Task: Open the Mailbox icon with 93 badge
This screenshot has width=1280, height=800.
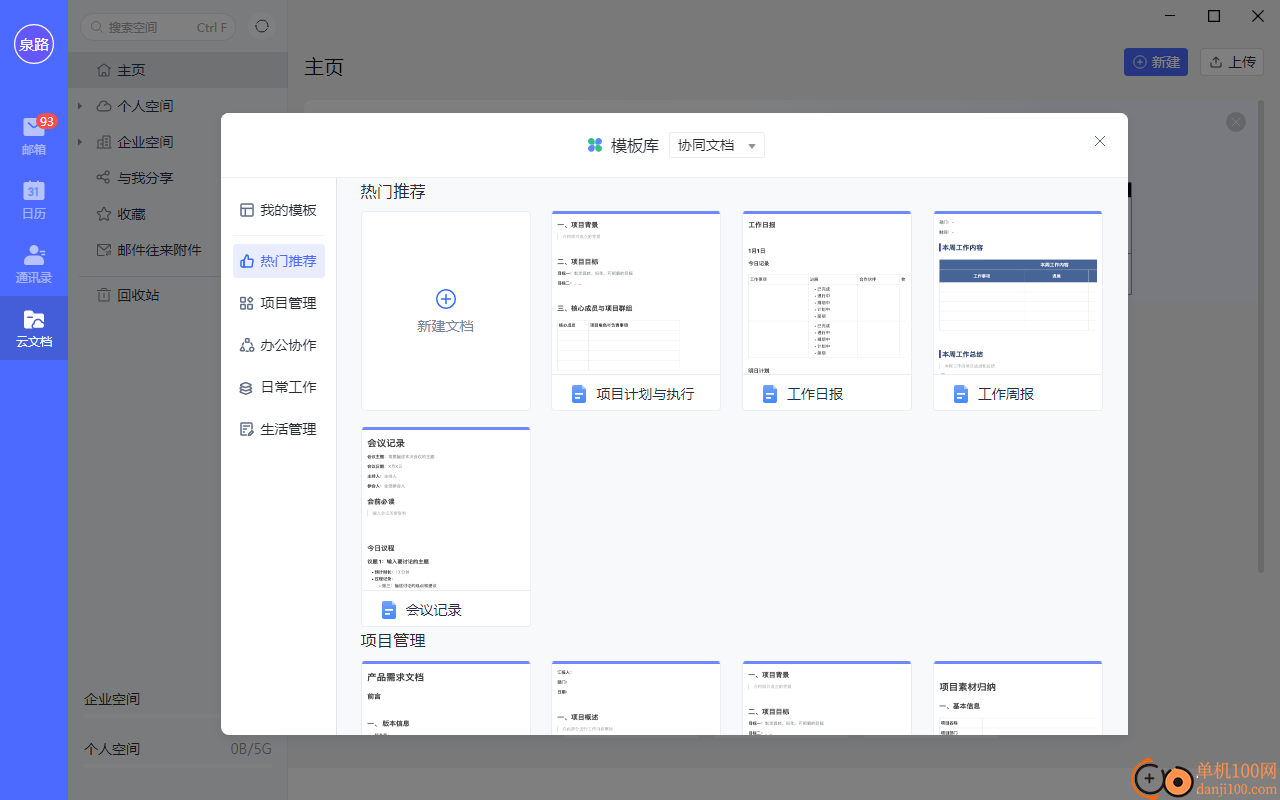Action: pyautogui.click(x=34, y=136)
